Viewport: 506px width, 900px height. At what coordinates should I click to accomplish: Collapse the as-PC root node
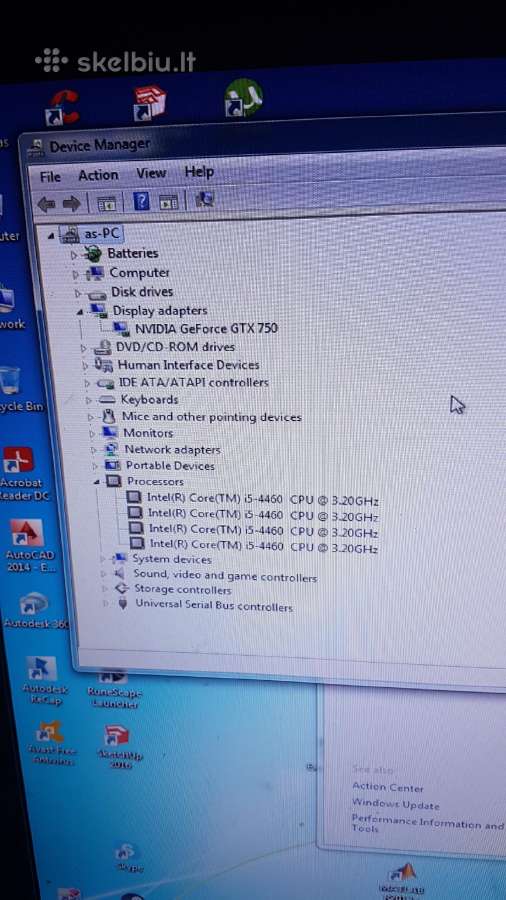pos(51,236)
